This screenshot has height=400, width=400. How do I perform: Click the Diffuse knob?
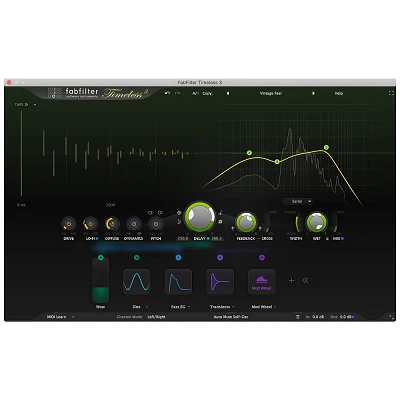click(x=112, y=224)
